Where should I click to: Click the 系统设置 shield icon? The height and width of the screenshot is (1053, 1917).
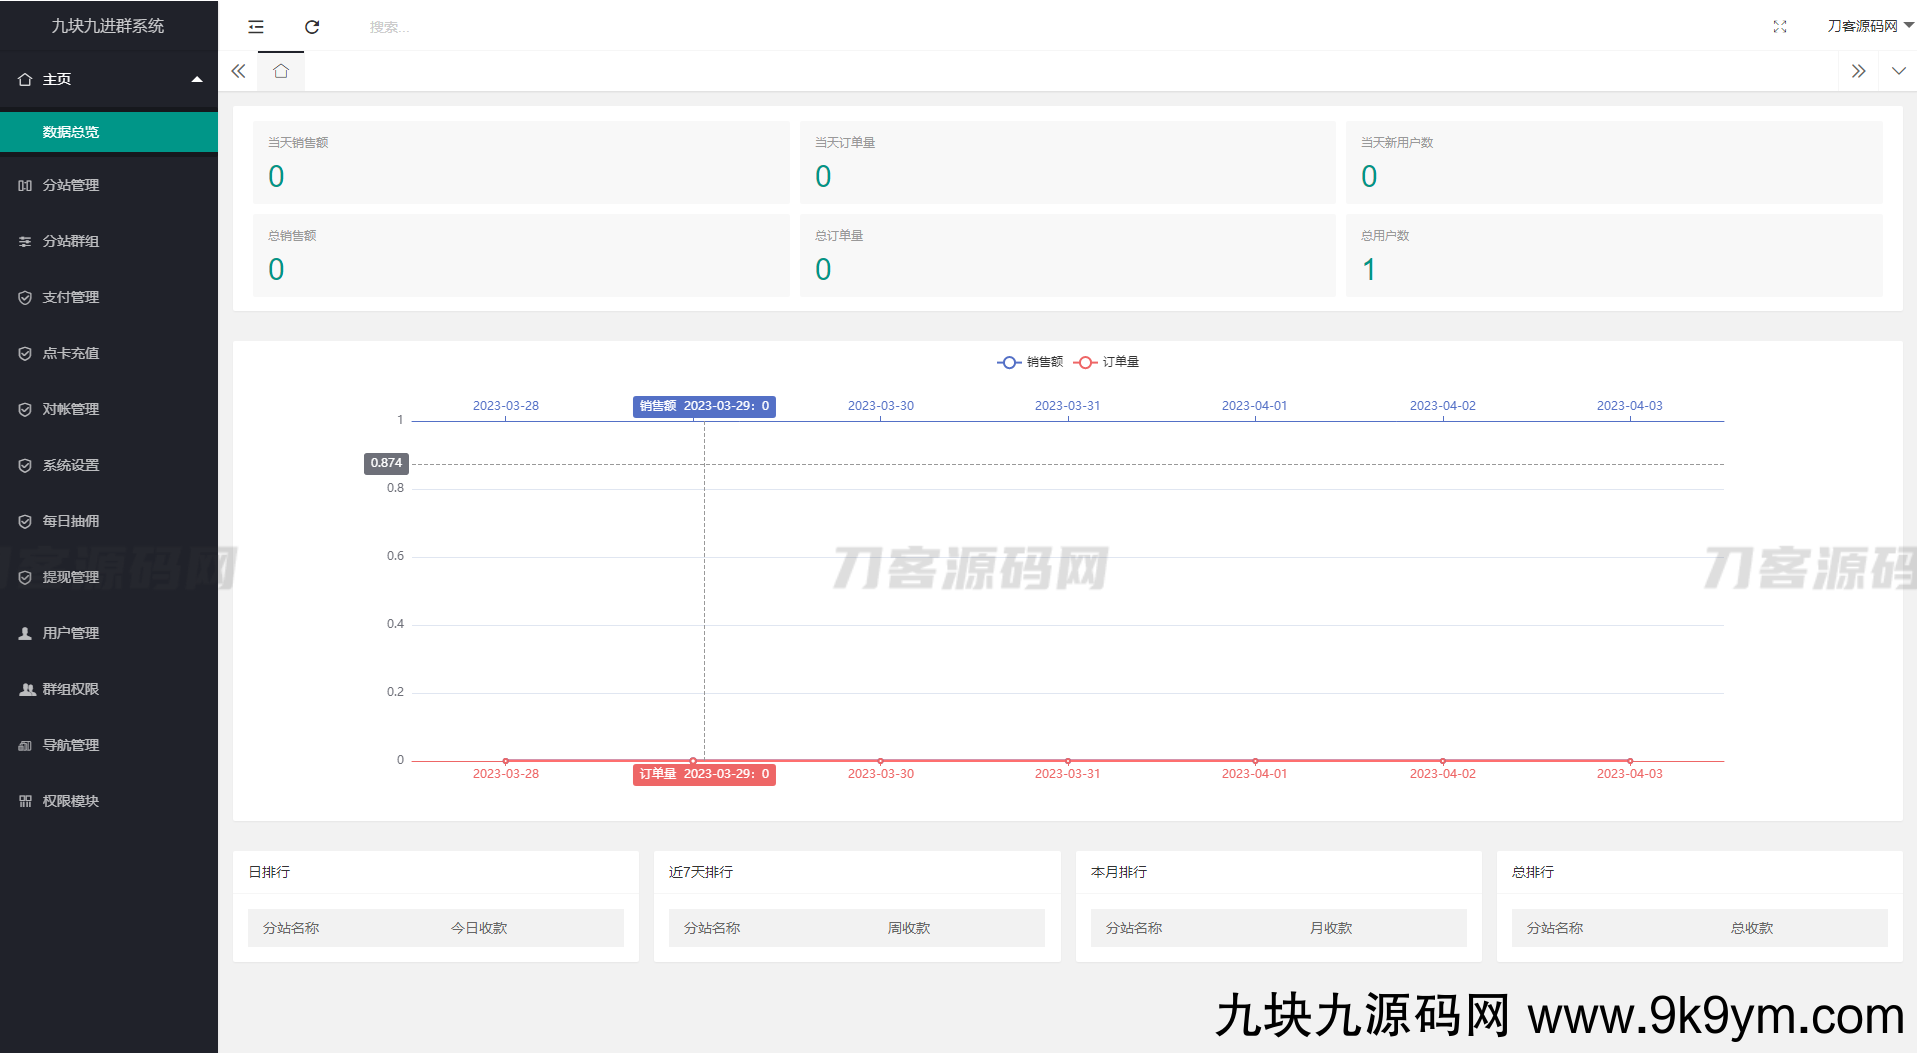[25, 465]
